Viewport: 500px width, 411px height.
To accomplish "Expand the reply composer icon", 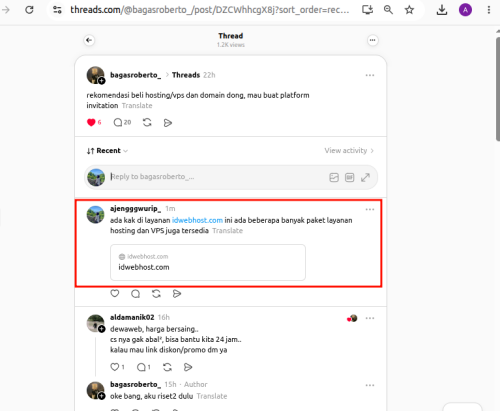I will point(365,177).
